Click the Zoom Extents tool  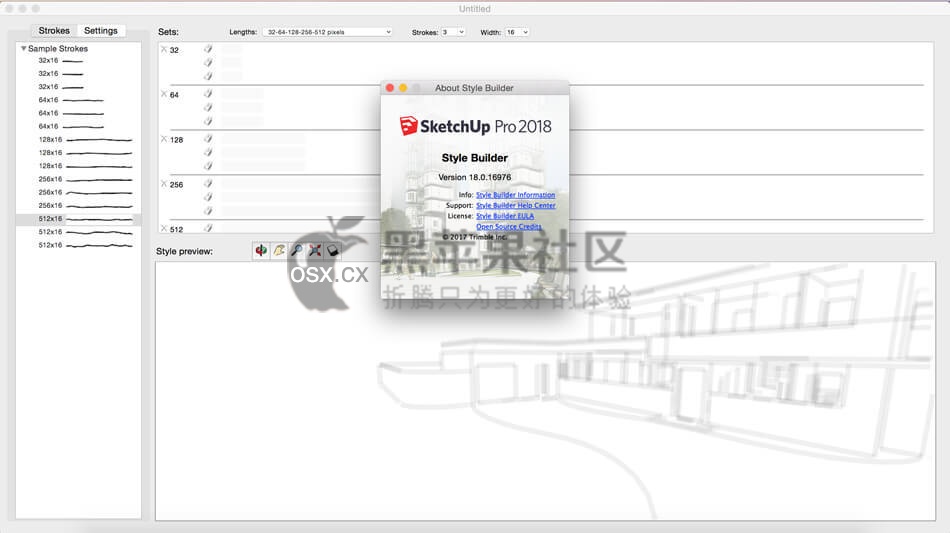pos(315,250)
